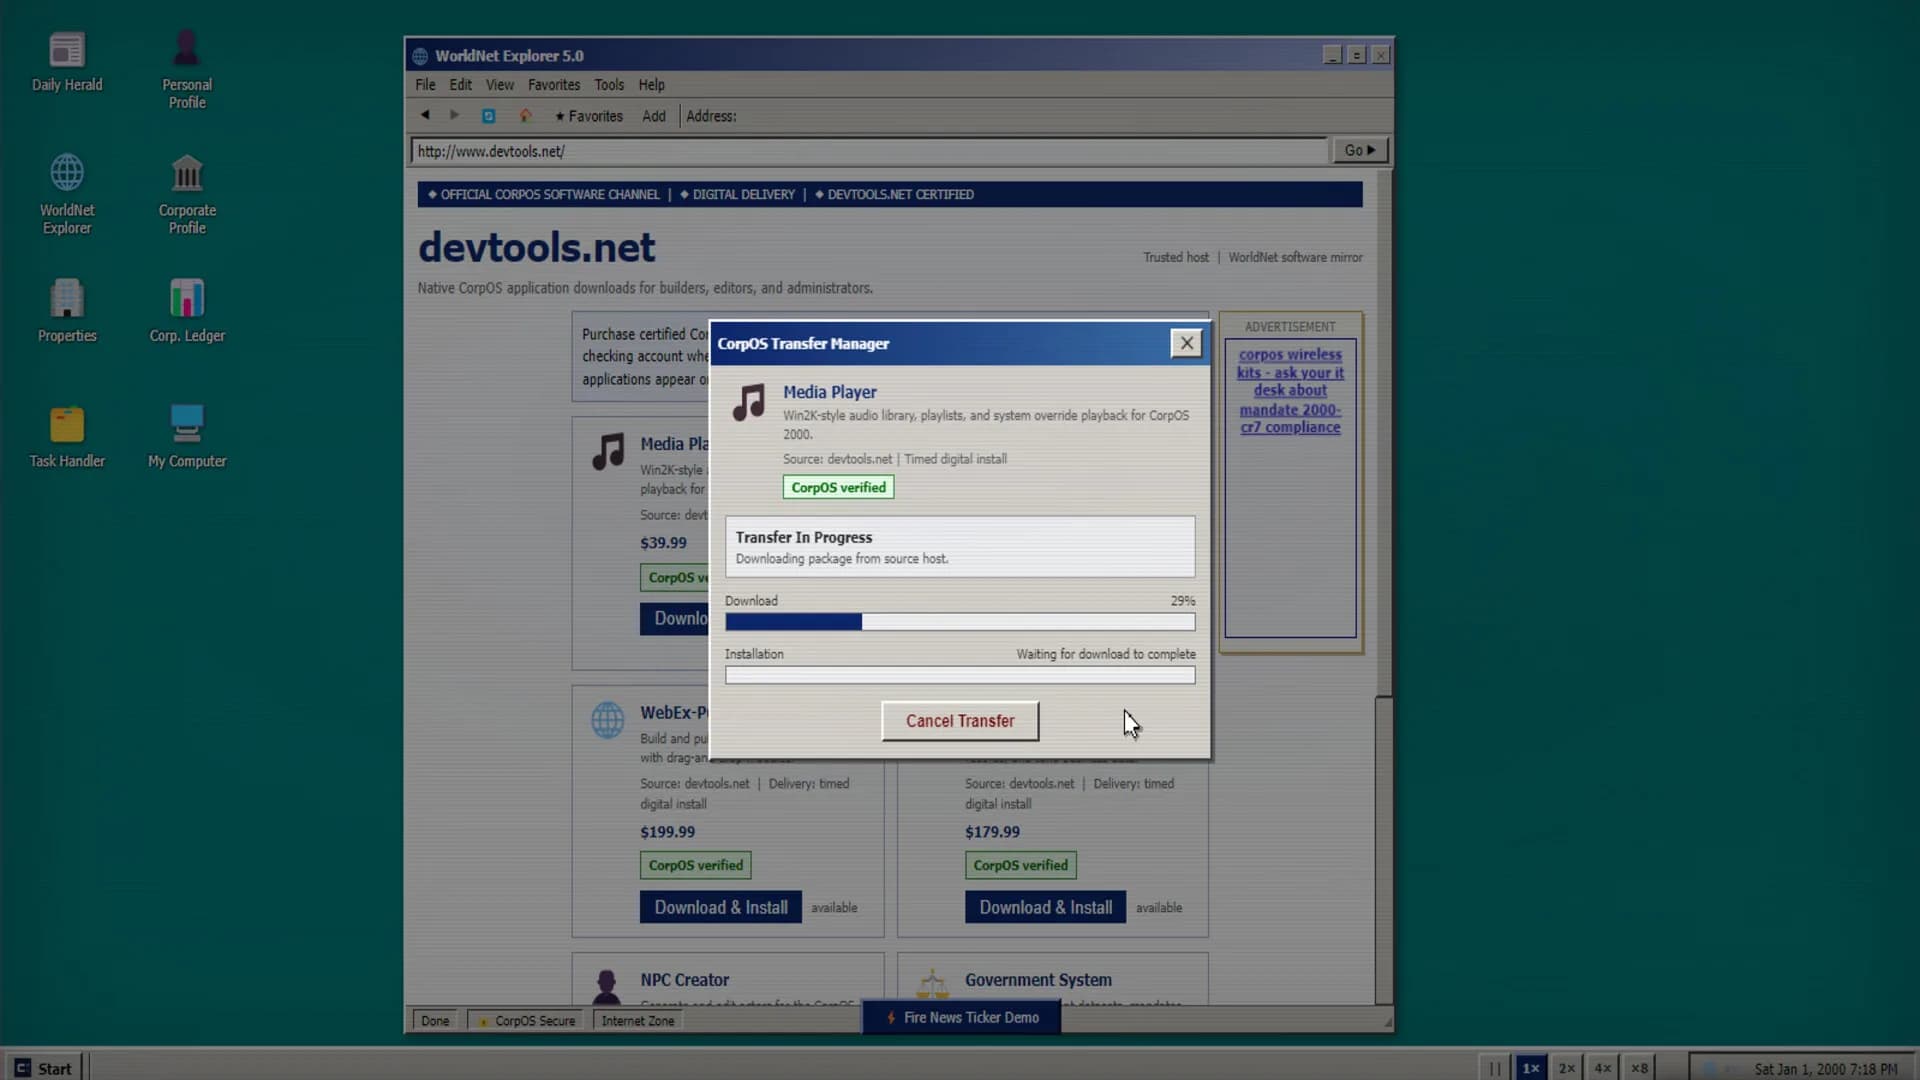Click the Done status bar entry
The height and width of the screenshot is (1080, 1920).
[435, 1021]
